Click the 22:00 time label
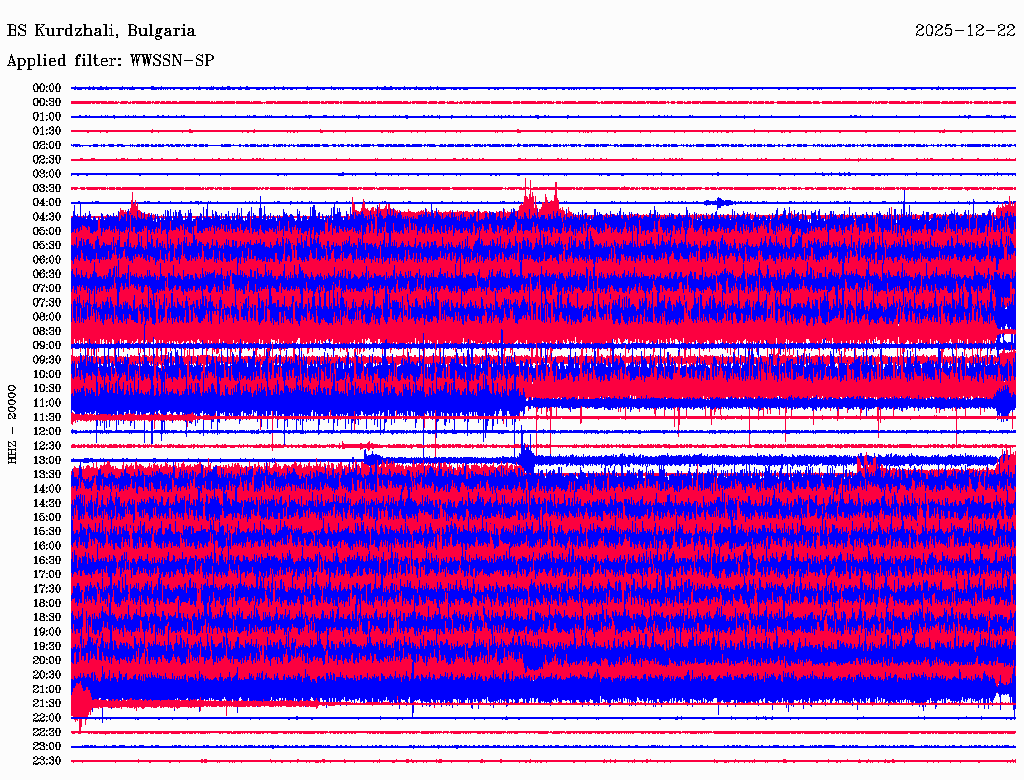This screenshot has height=780, width=1024. 47,717
